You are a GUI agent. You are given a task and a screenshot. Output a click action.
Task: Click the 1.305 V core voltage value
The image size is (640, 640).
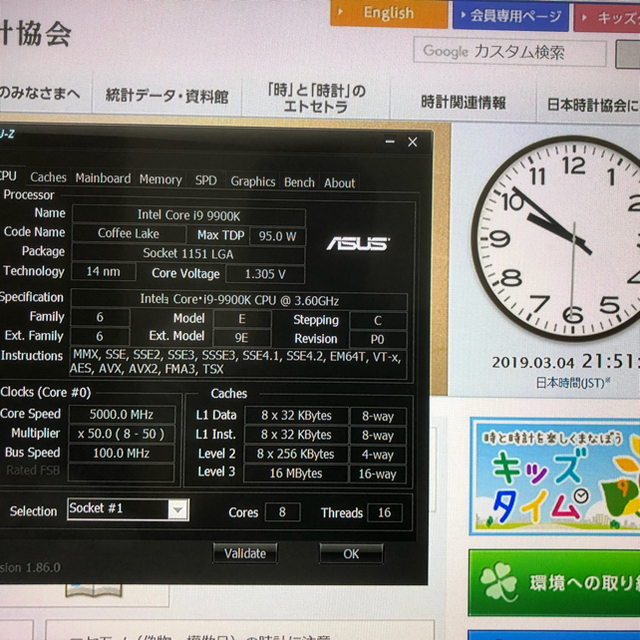point(265,274)
